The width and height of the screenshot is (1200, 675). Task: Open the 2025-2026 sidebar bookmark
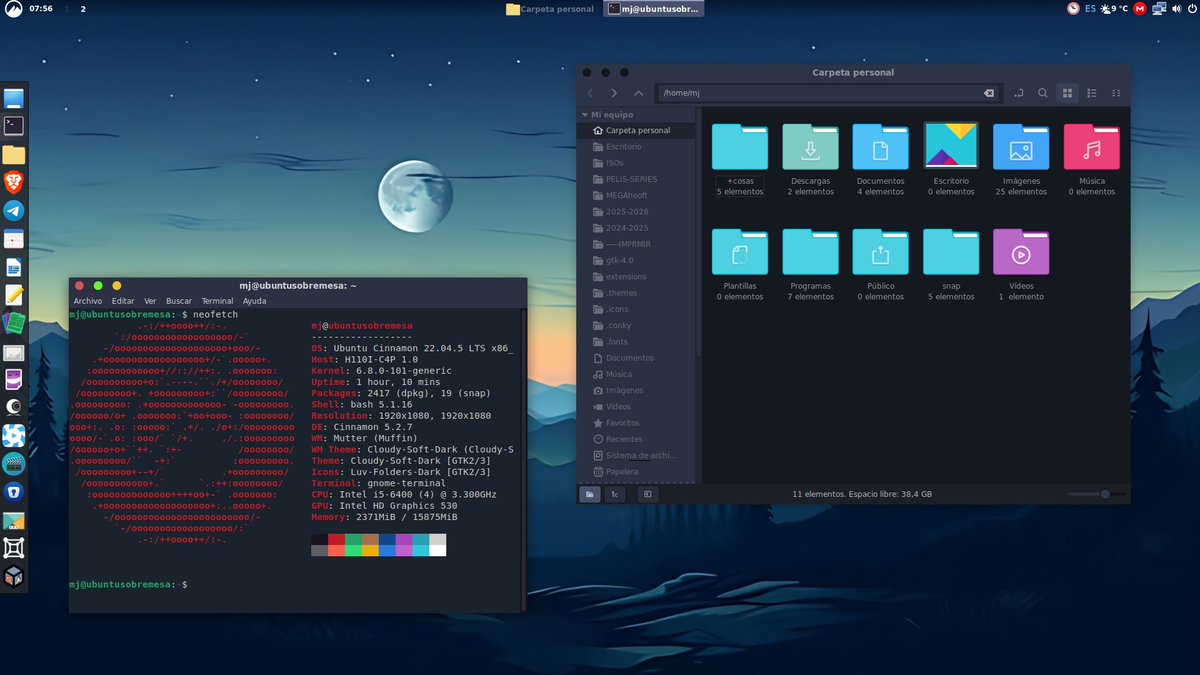point(637,212)
